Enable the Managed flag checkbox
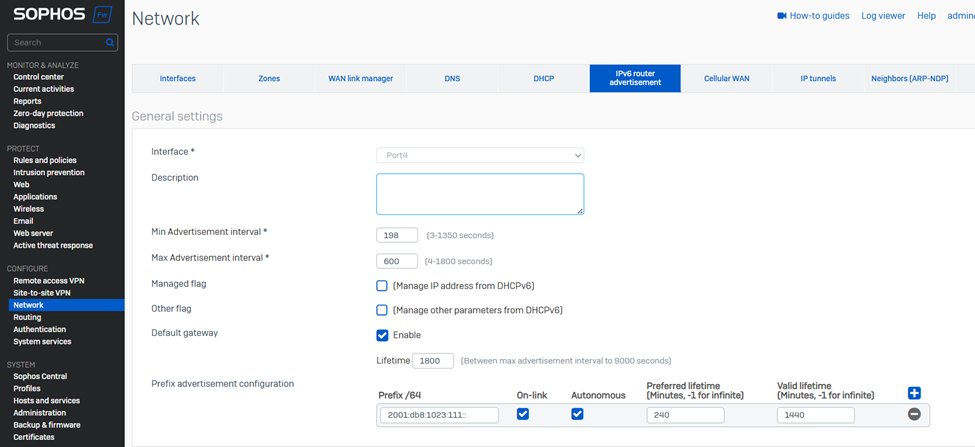 (x=382, y=286)
